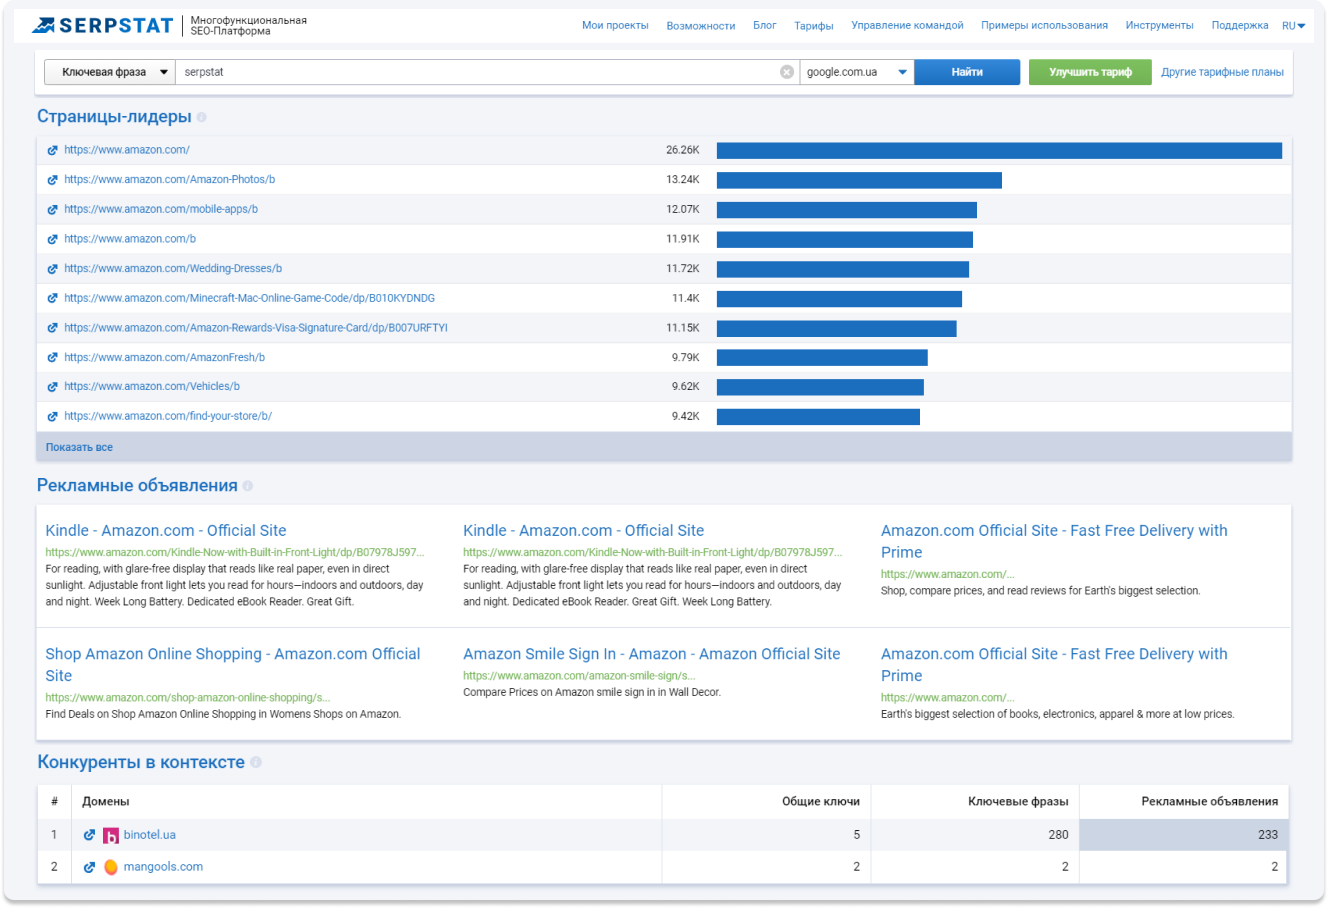1328x908 pixels.
Task: Open external link icon for mangools.com
Action: tap(89, 867)
